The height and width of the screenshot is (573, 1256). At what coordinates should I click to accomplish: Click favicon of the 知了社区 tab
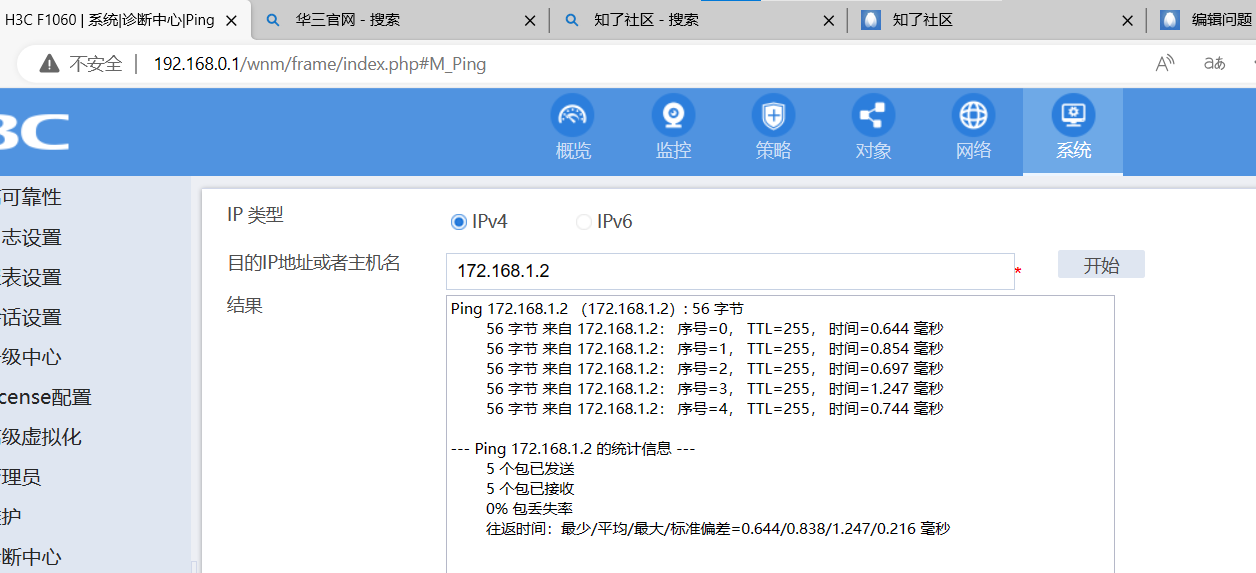click(870, 20)
